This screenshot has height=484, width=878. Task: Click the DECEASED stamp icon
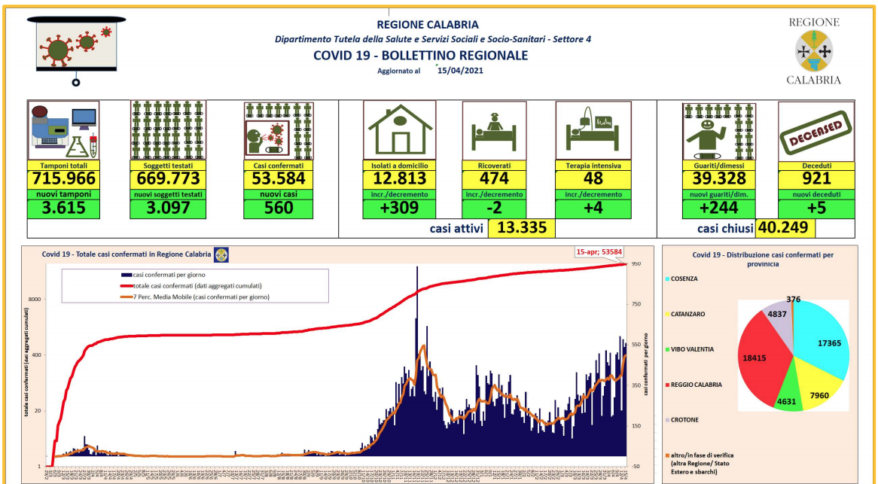816,130
